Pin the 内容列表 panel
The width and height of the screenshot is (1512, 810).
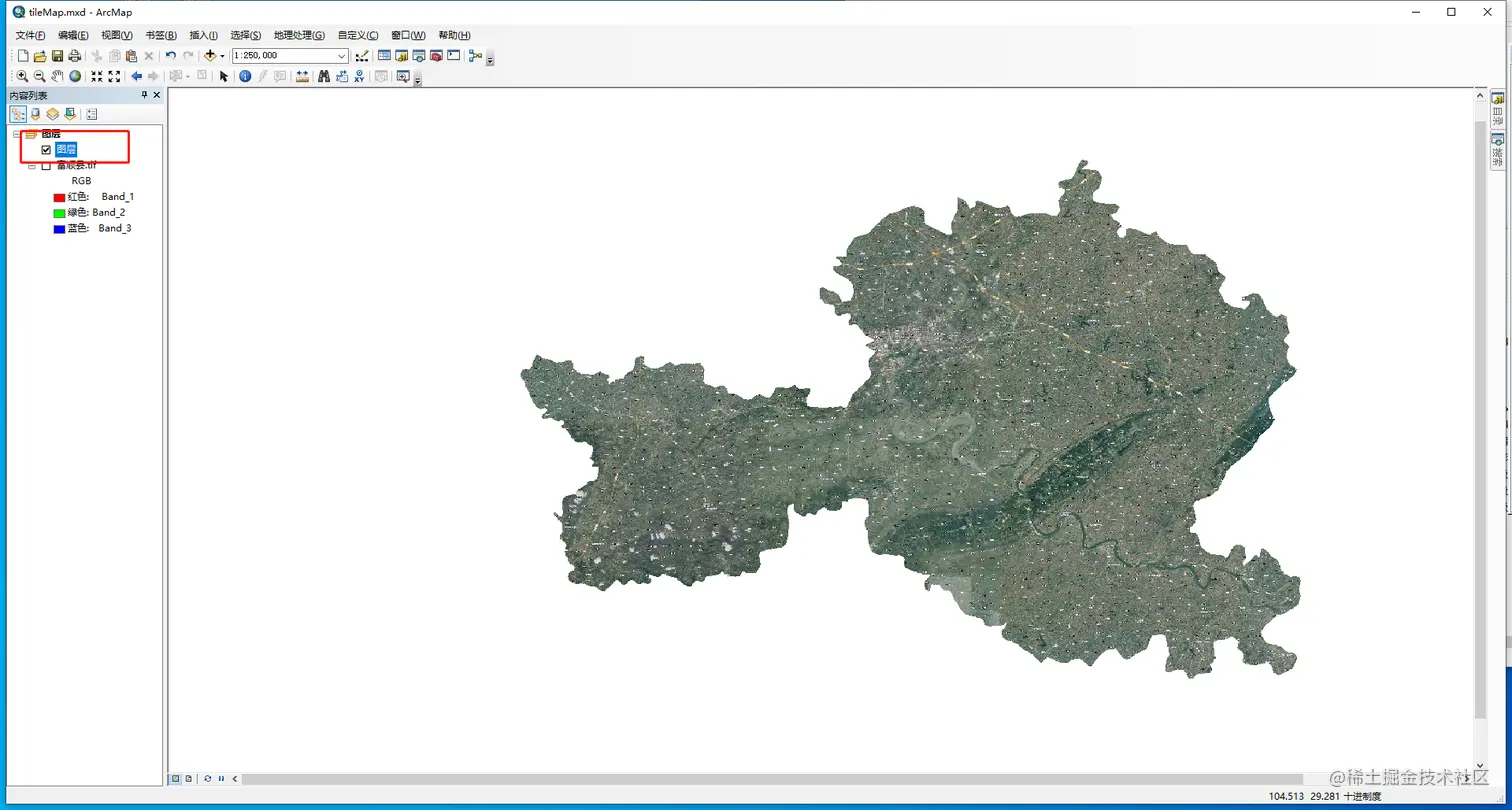144,95
